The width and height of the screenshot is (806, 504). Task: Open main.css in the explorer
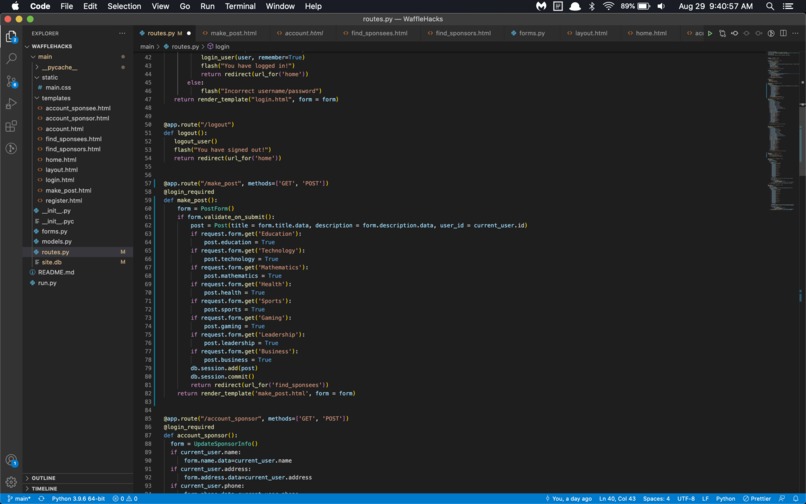pos(58,88)
